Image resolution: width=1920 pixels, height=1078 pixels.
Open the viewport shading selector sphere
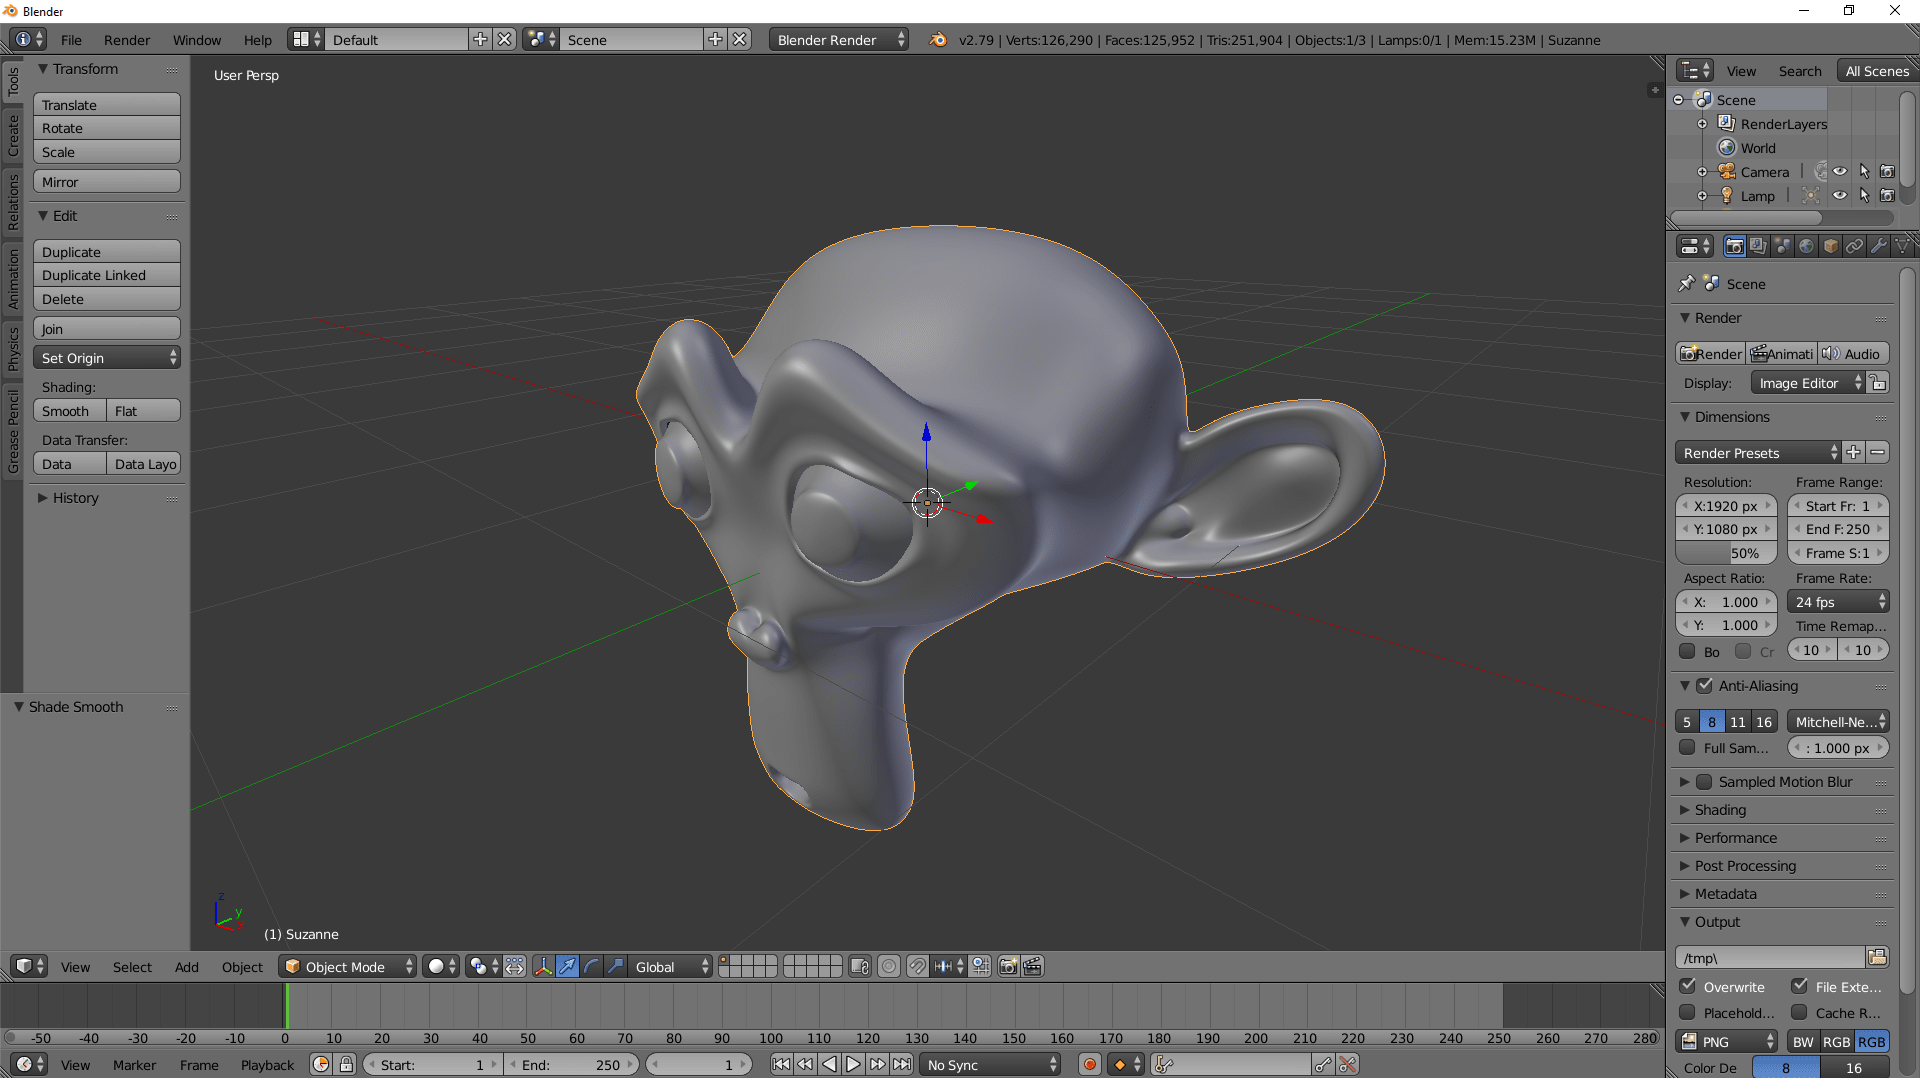pos(437,966)
